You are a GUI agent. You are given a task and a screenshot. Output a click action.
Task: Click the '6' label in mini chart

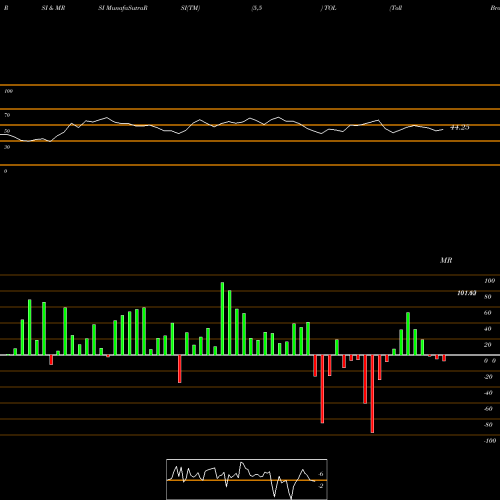click(321, 474)
